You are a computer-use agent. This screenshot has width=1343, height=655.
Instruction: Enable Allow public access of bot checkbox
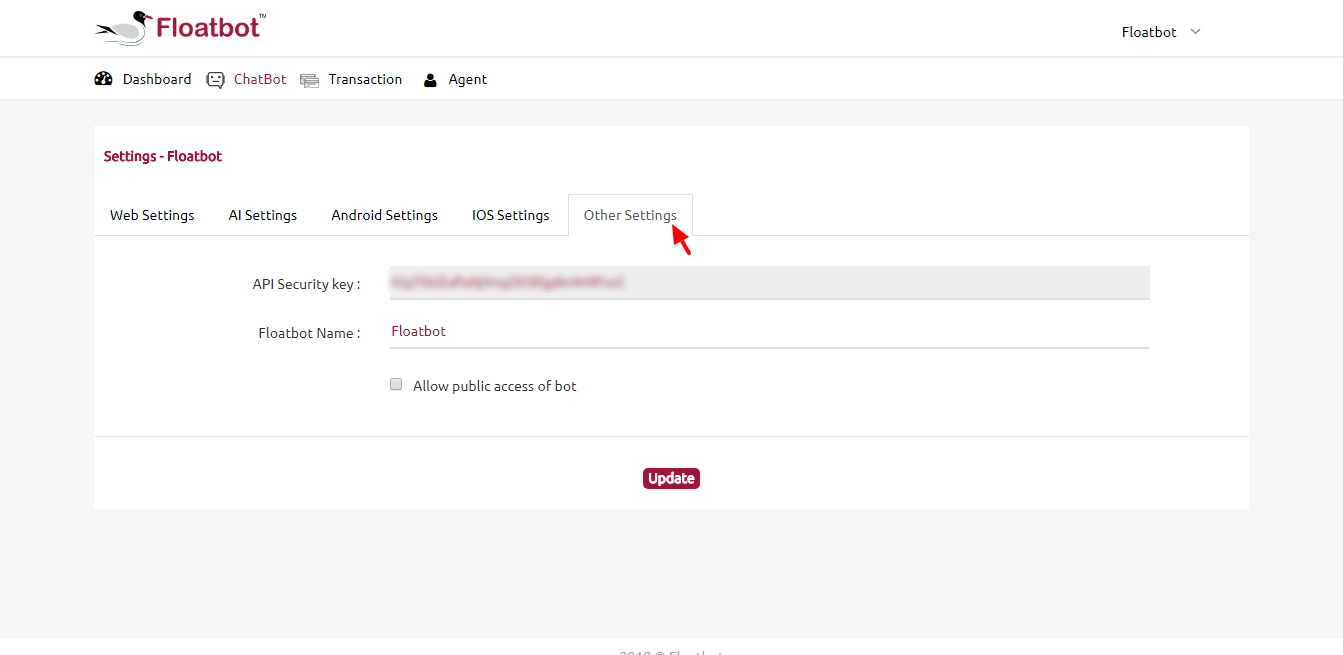point(396,385)
